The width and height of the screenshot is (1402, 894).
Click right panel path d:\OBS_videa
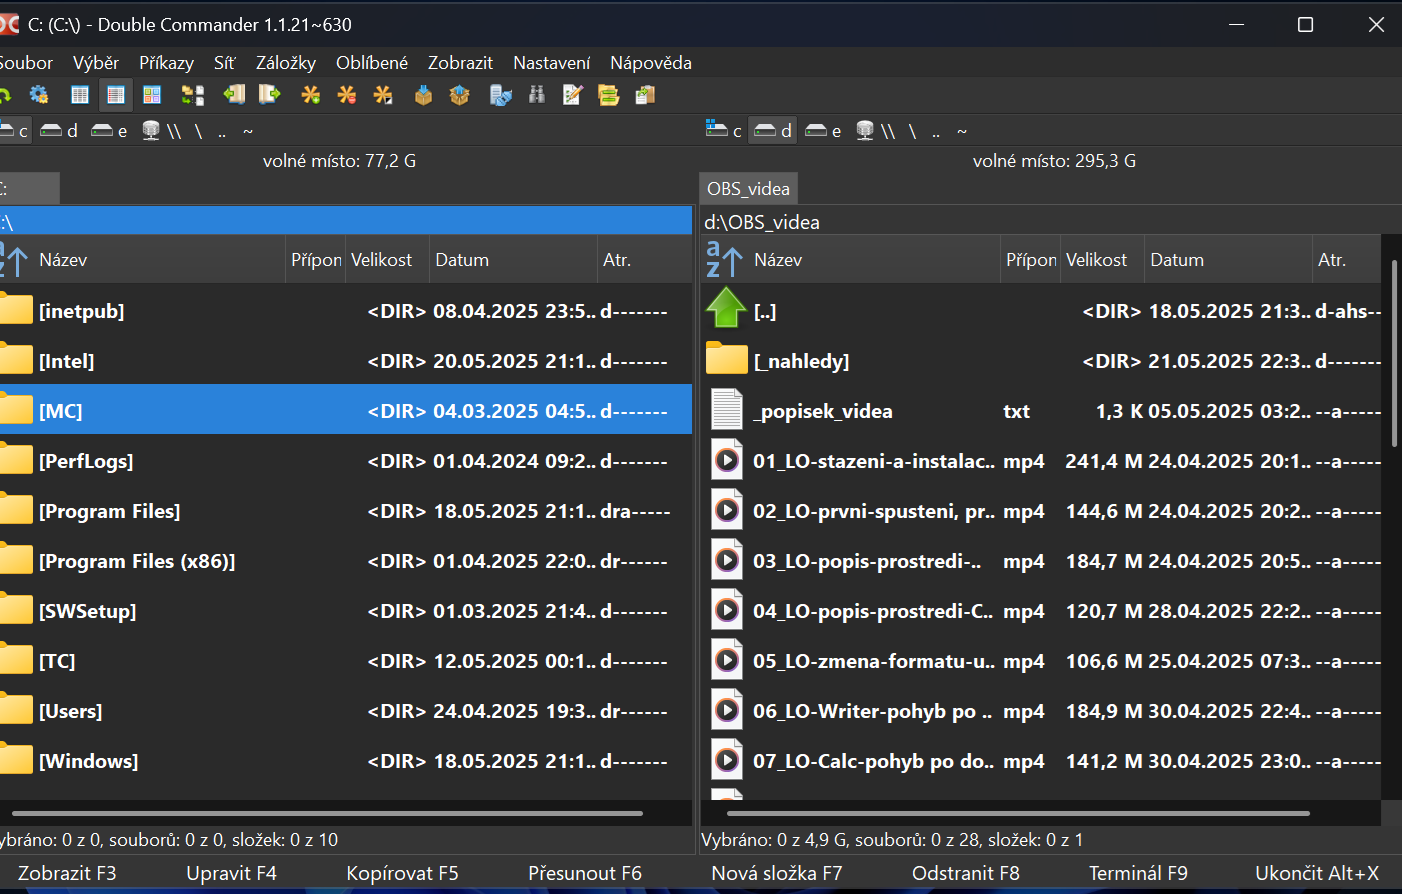click(x=762, y=222)
